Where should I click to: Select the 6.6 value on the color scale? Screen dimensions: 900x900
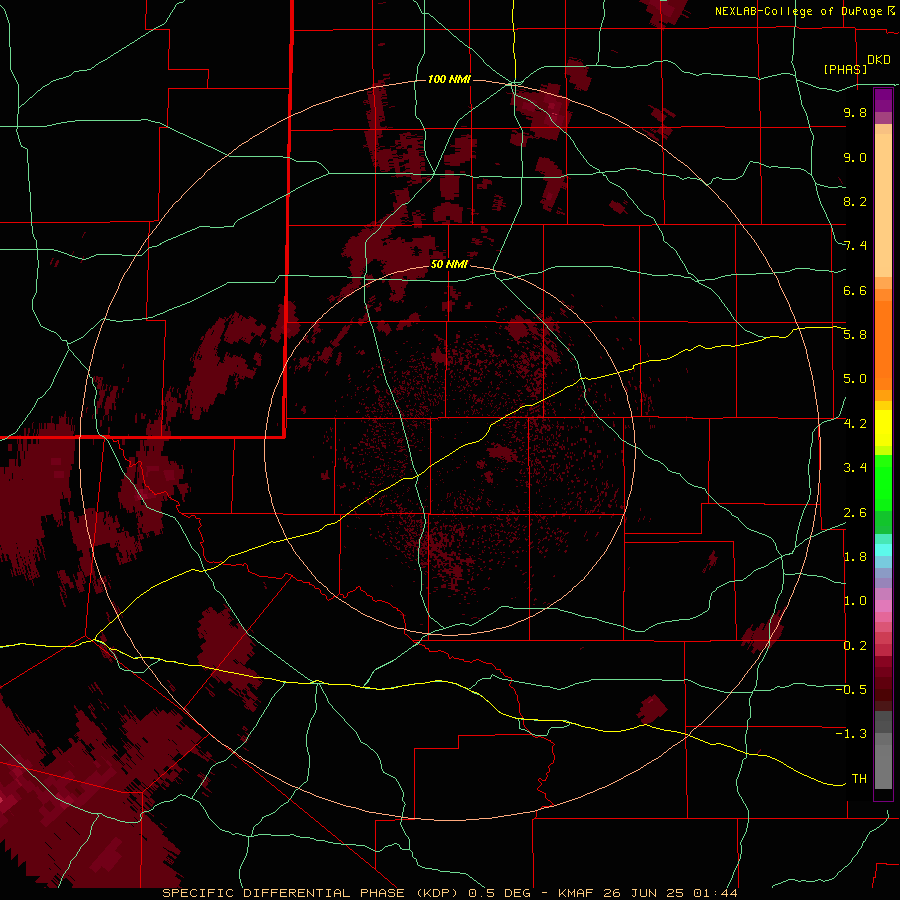(x=855, y=290)
